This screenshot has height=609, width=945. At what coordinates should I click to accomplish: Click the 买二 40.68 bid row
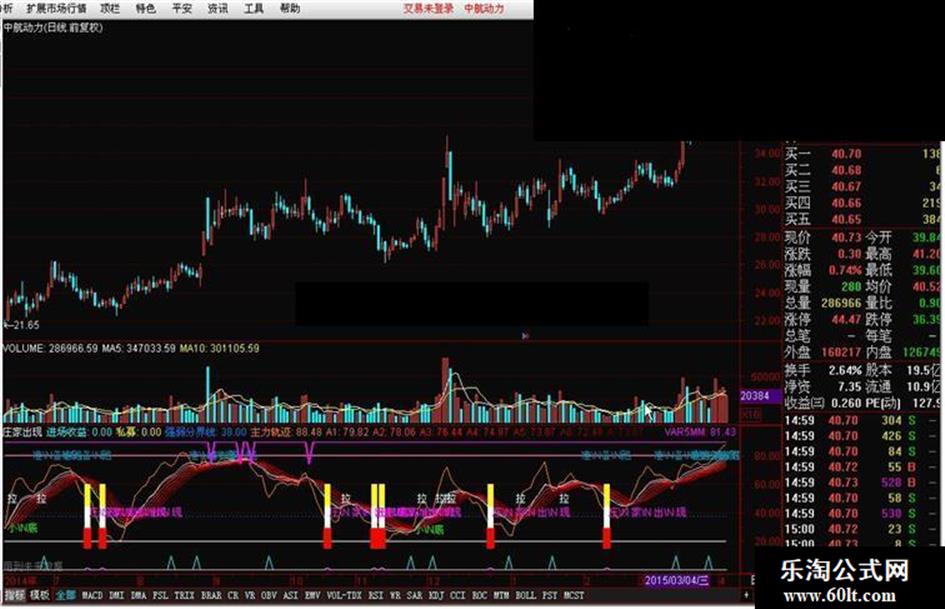[863, 171]
